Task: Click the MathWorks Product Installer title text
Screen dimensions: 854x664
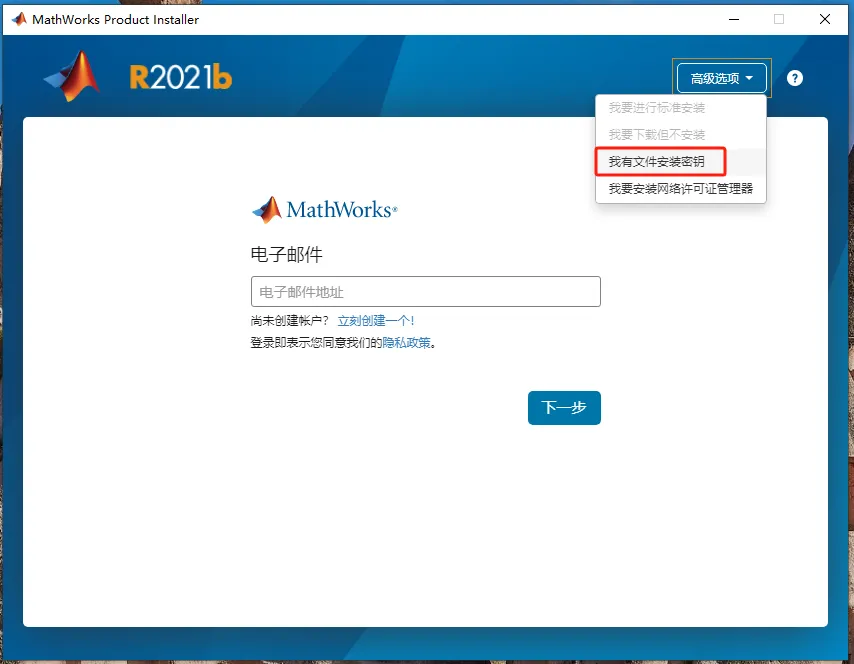Action: point(115,20)
